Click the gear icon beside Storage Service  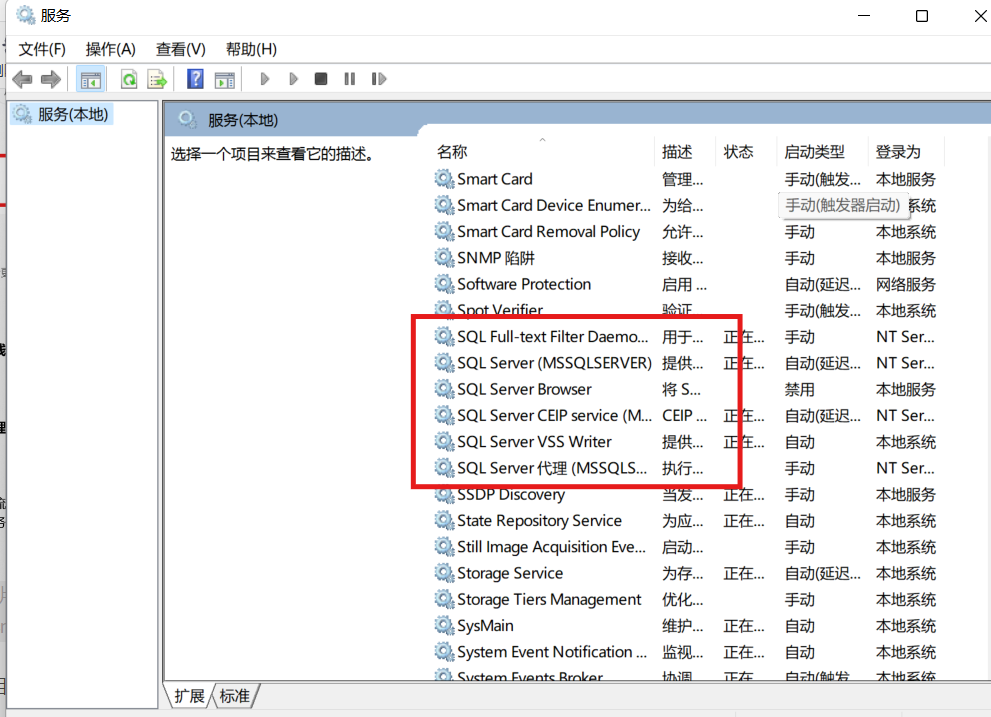point(444,573)
